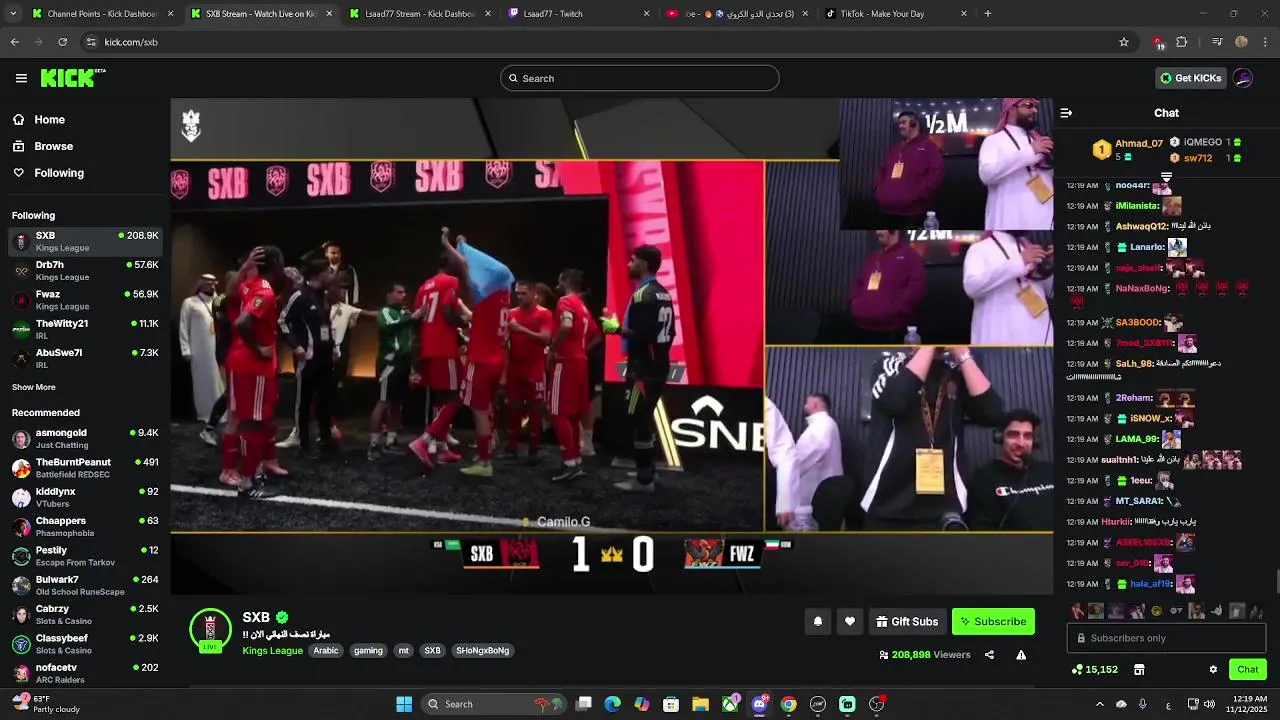Screen dimensions: 1280x720
Task: Open chat settings gear icon
Action: [1213, 669]
